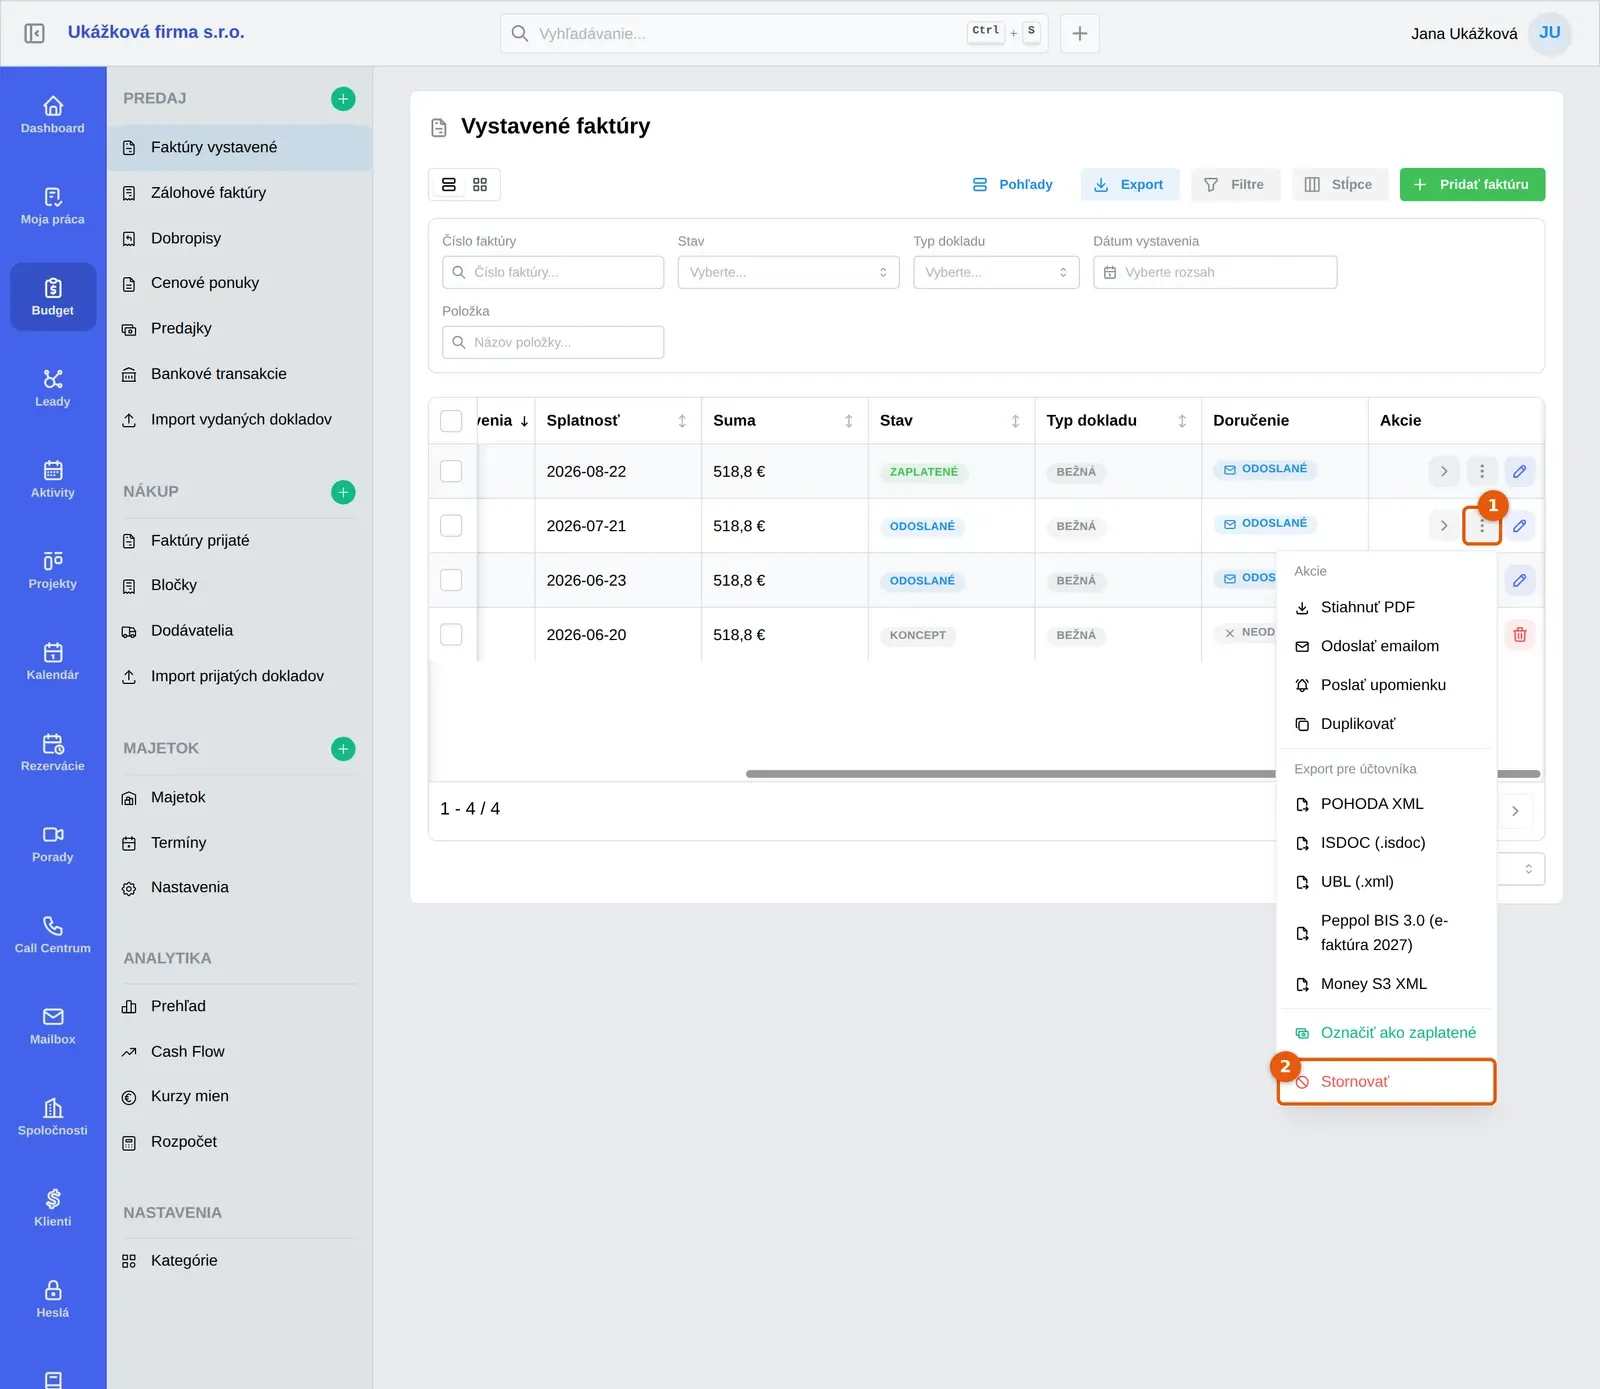Select Označiť ako zaplatené menu item
Screen dimensions: 1600x1389
(1387, 1033)
